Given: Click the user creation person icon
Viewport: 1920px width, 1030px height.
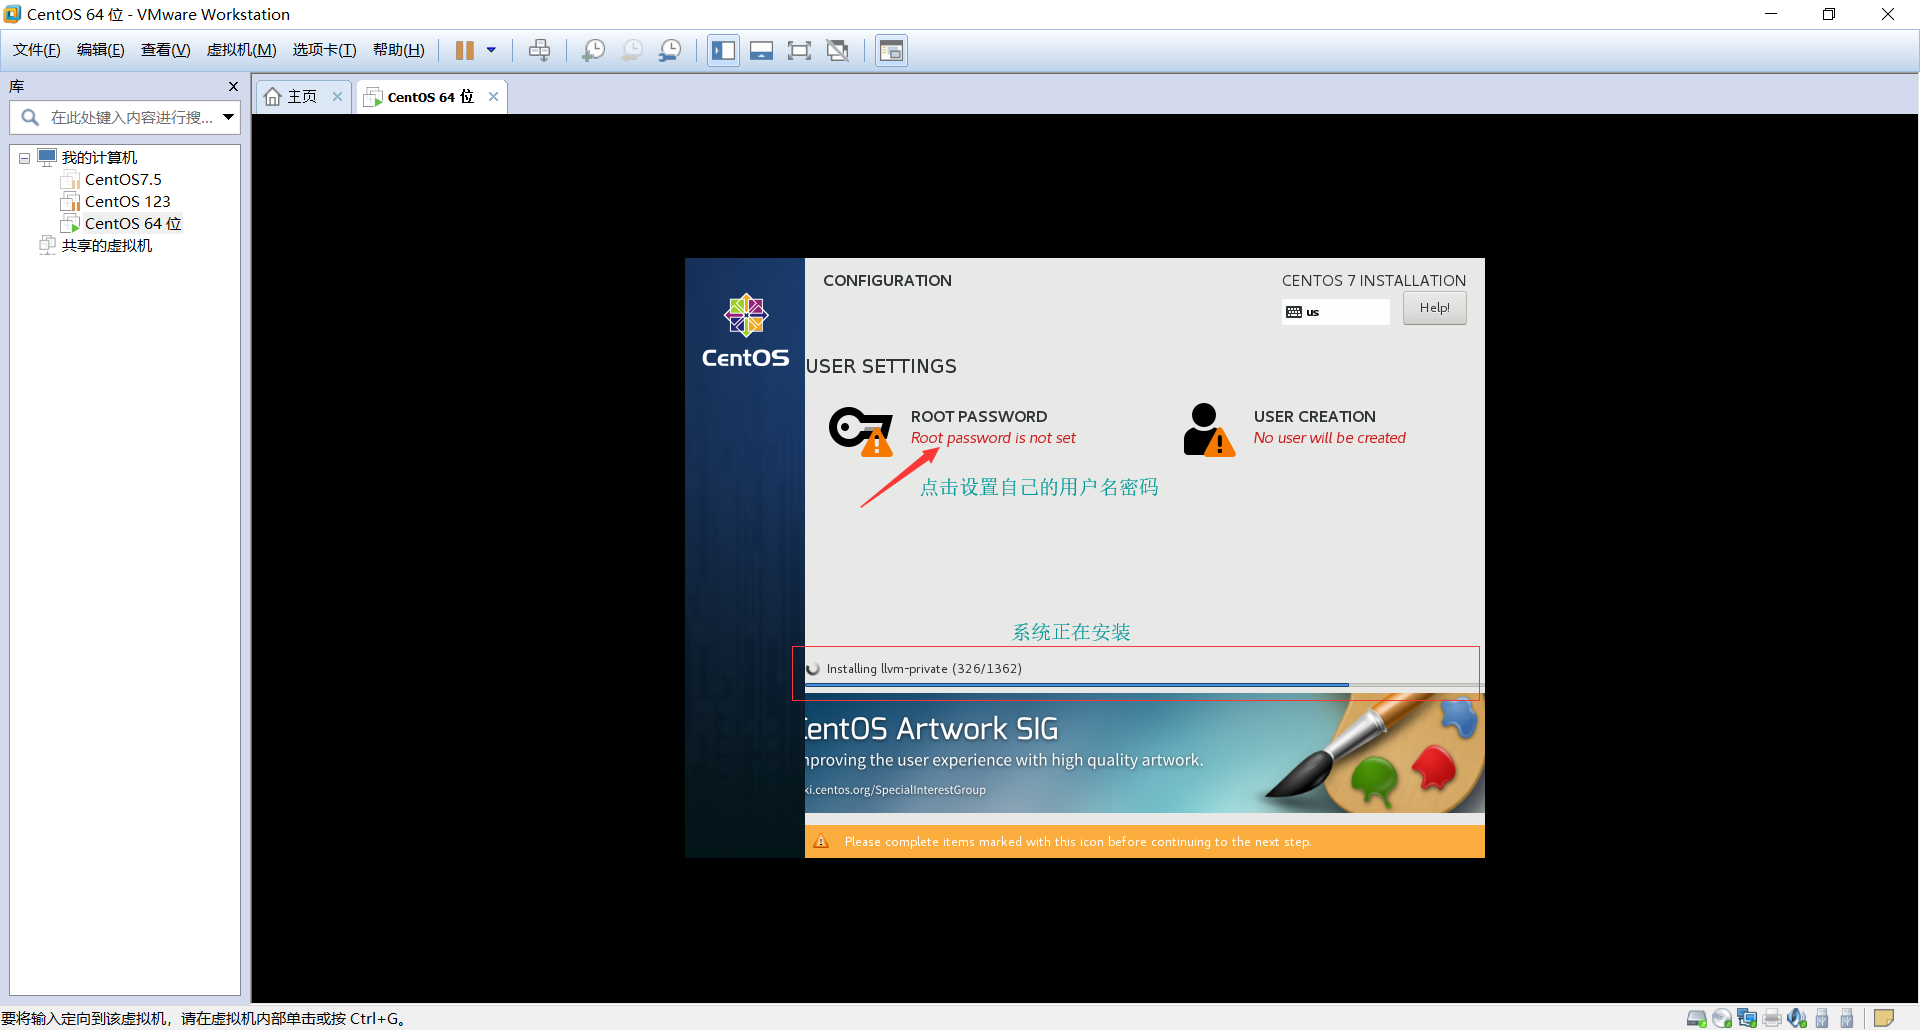Looking at the screenshot, I should pos(1209,430).
